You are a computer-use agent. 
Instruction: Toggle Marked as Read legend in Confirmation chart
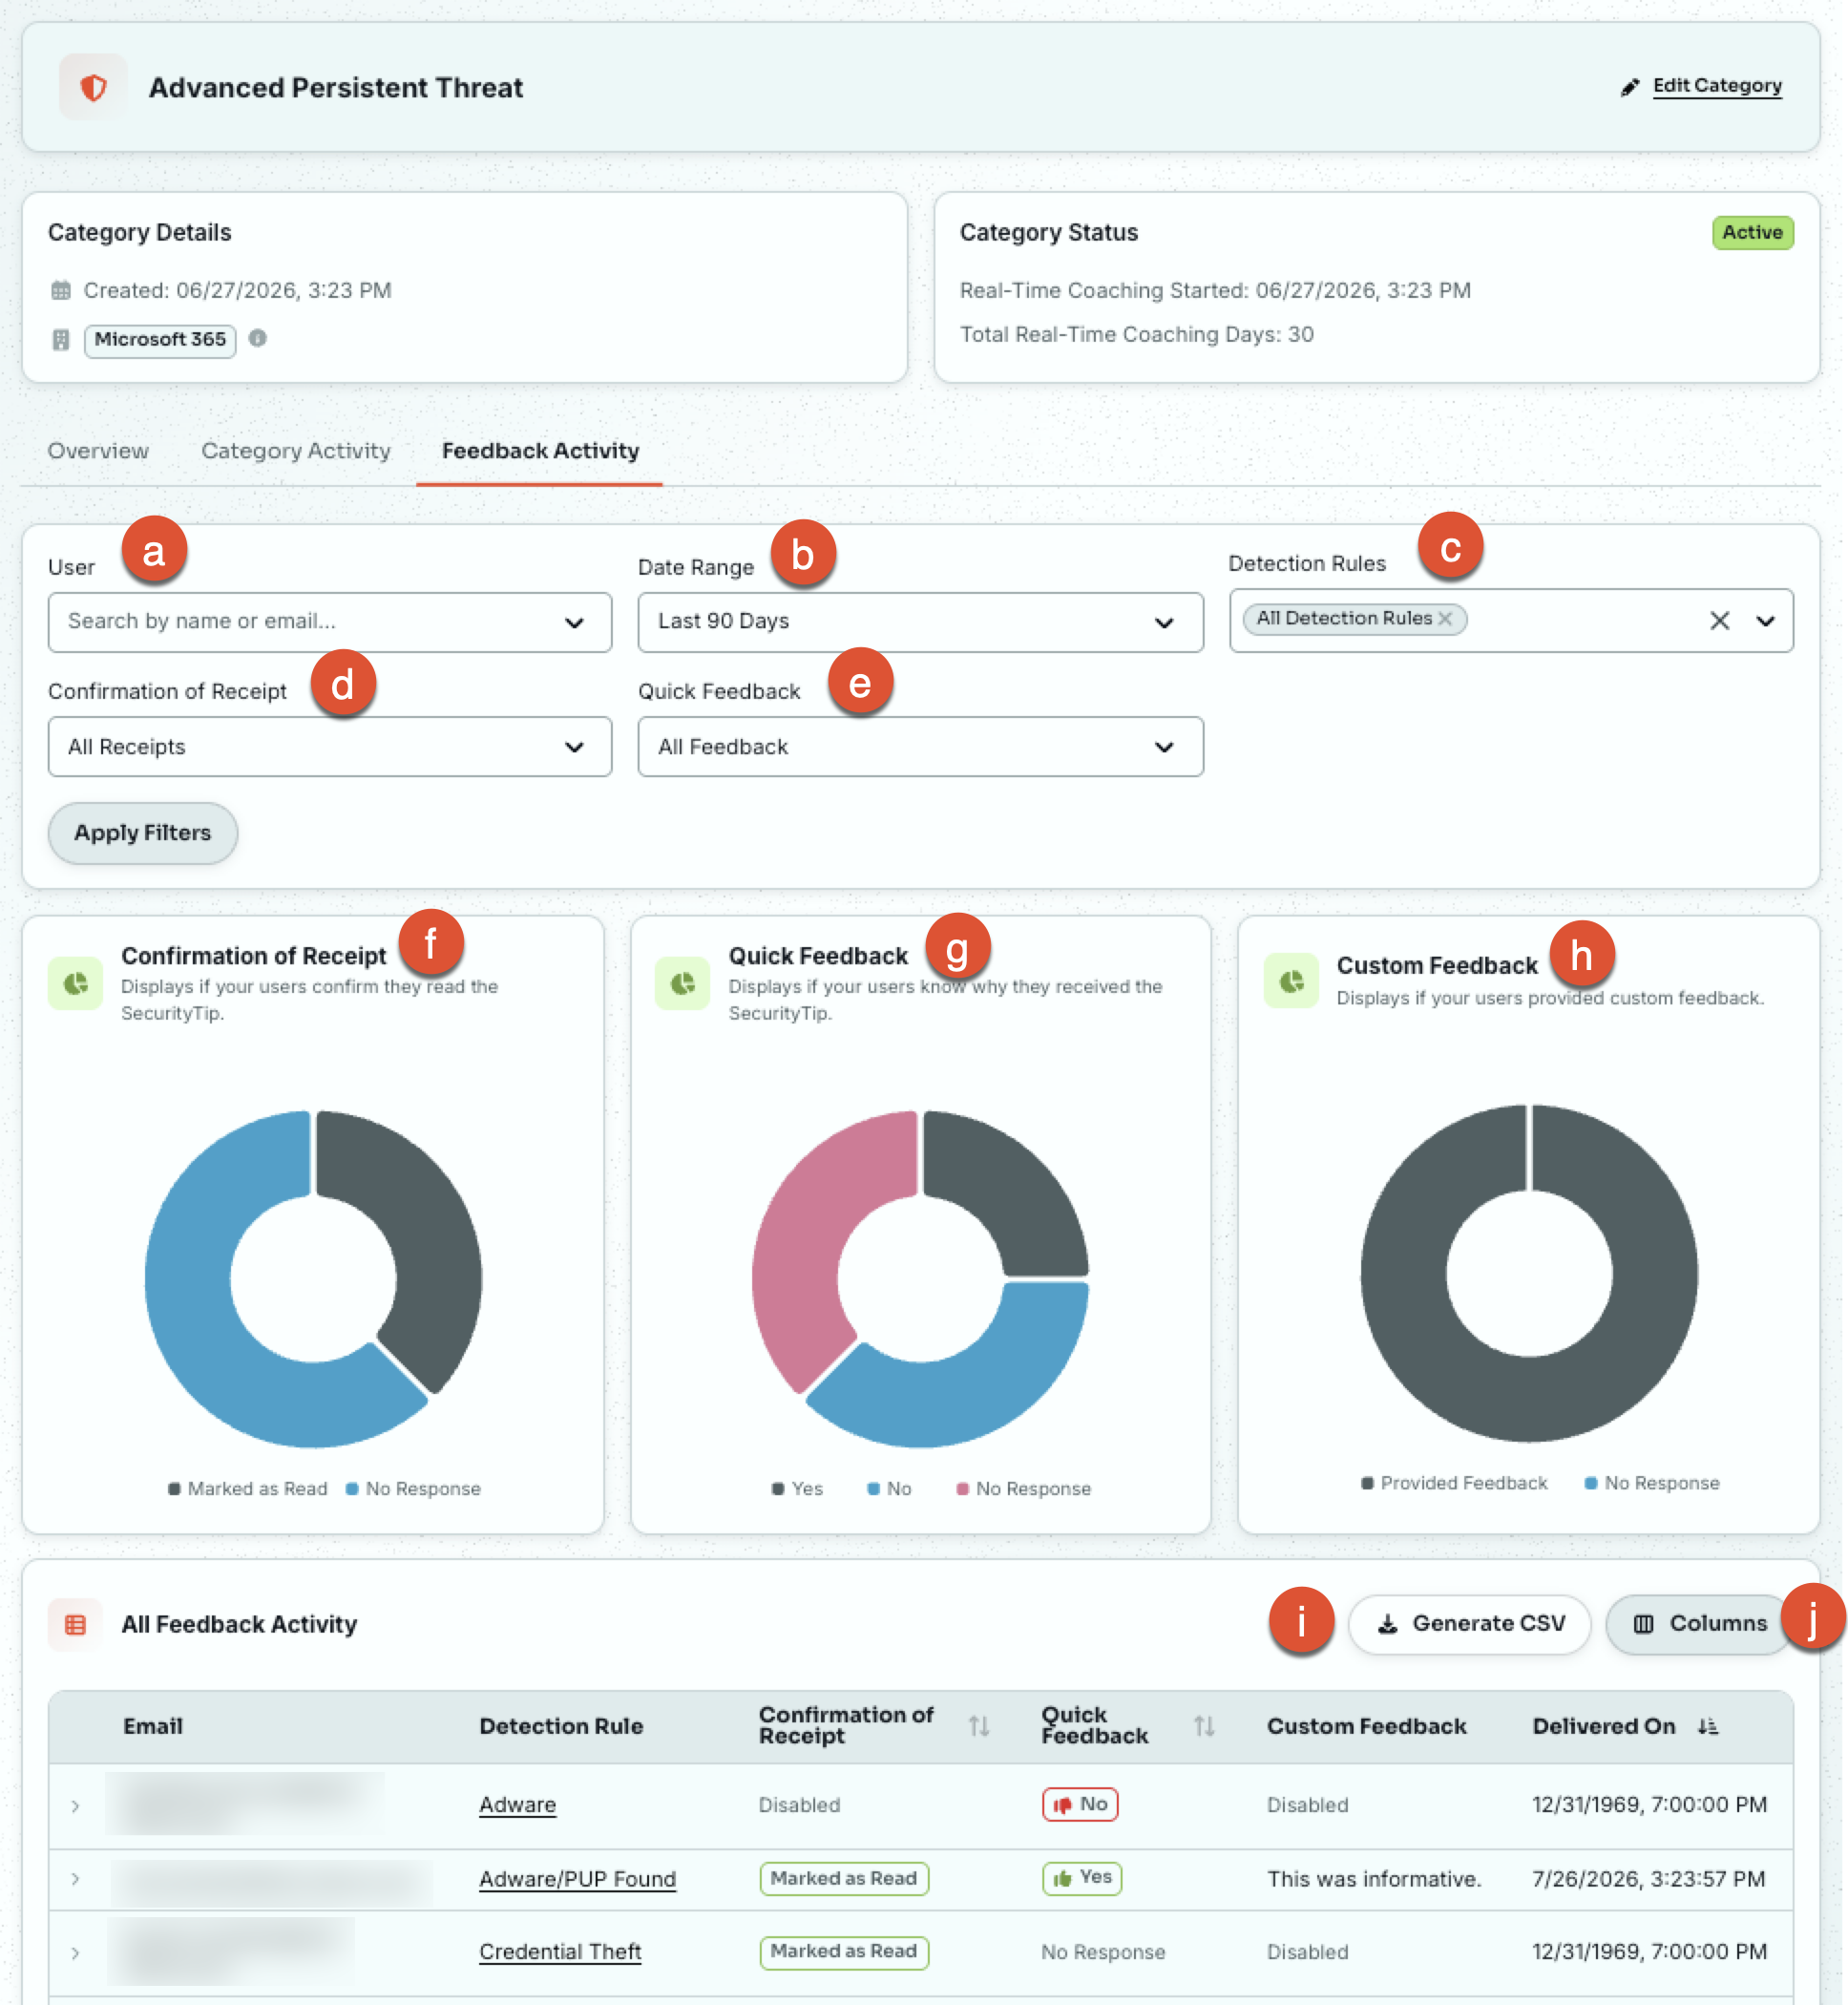tap(248, 1488)
